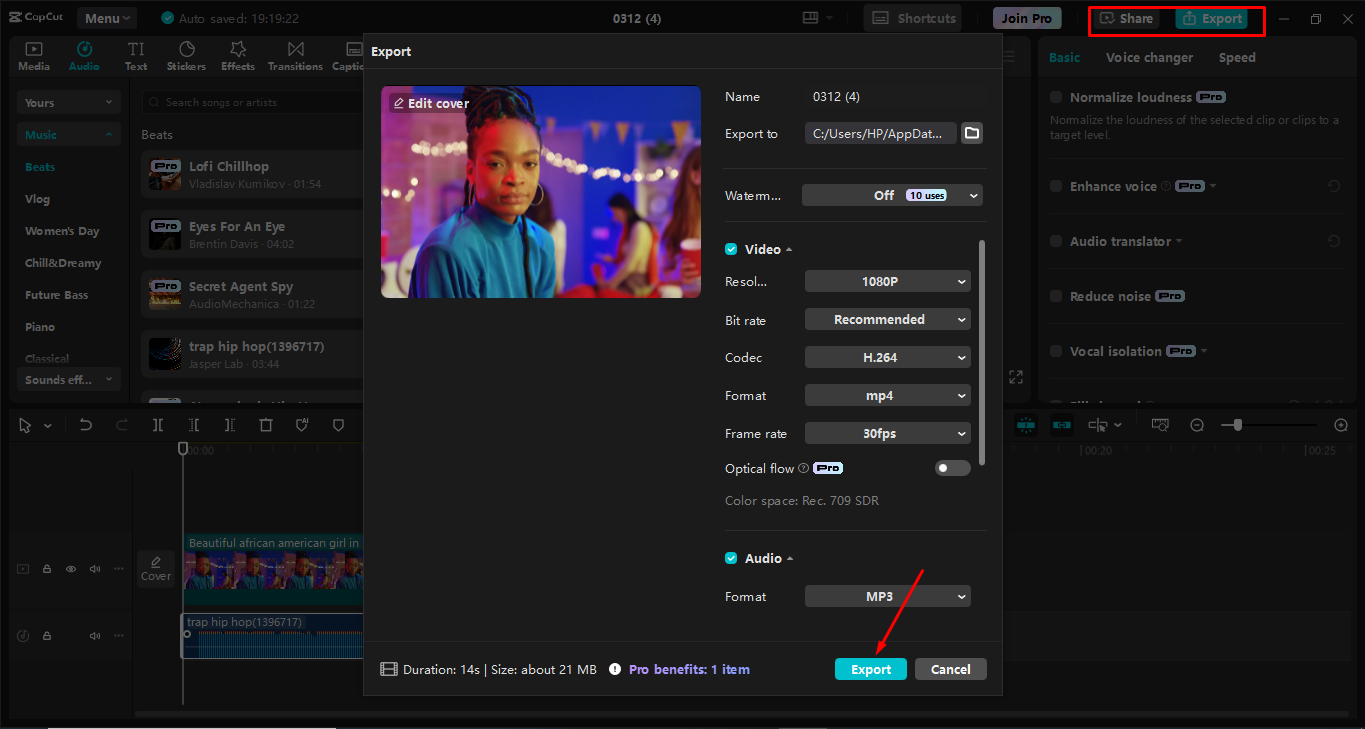This screenshot has height=729, width=1365.
Task: Select the trap hip hop track thumbnail
Action: click(x=164, y=352)
